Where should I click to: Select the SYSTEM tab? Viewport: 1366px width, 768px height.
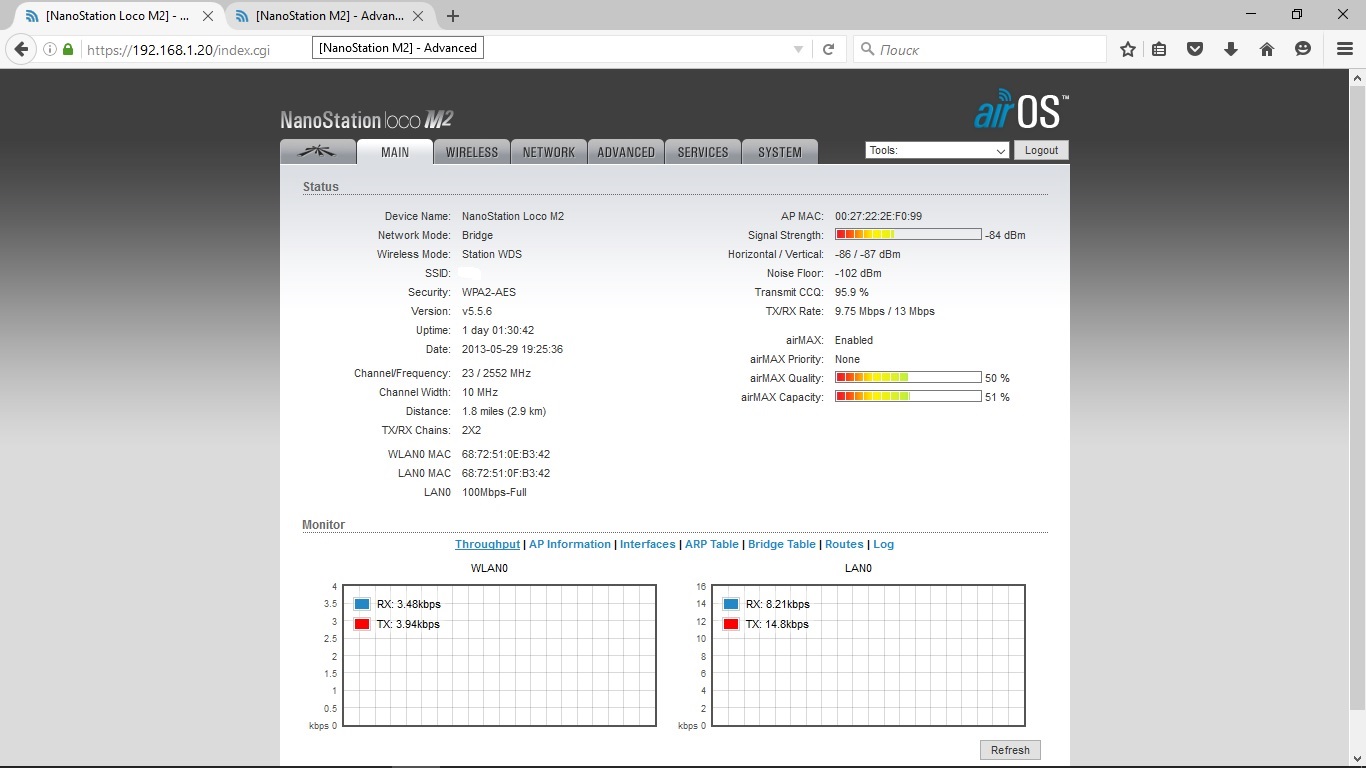(x=779, y=152)
